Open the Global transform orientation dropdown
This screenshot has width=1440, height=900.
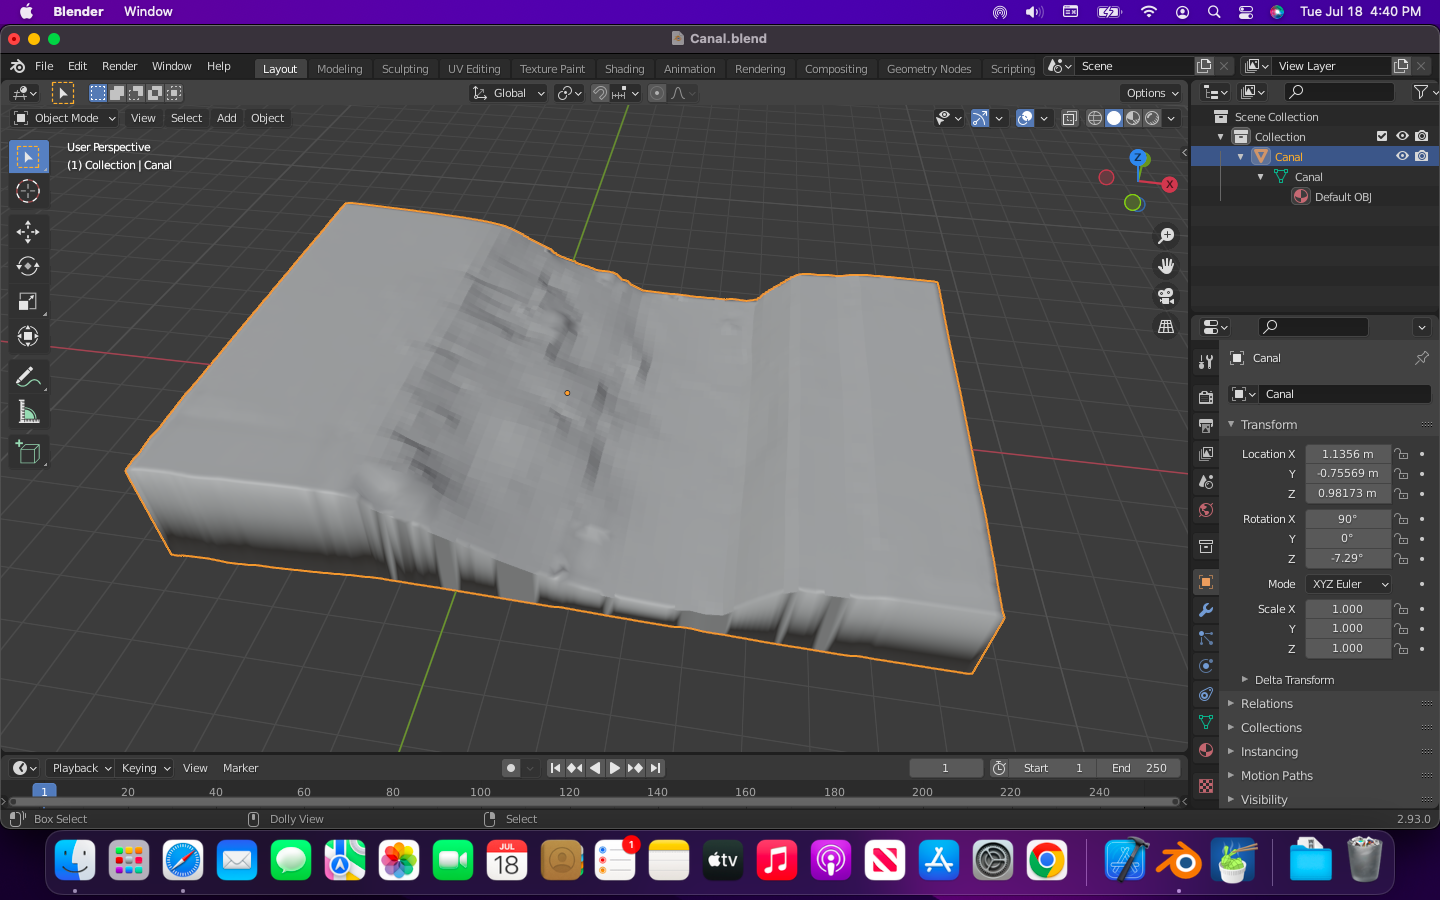(509, 93)
